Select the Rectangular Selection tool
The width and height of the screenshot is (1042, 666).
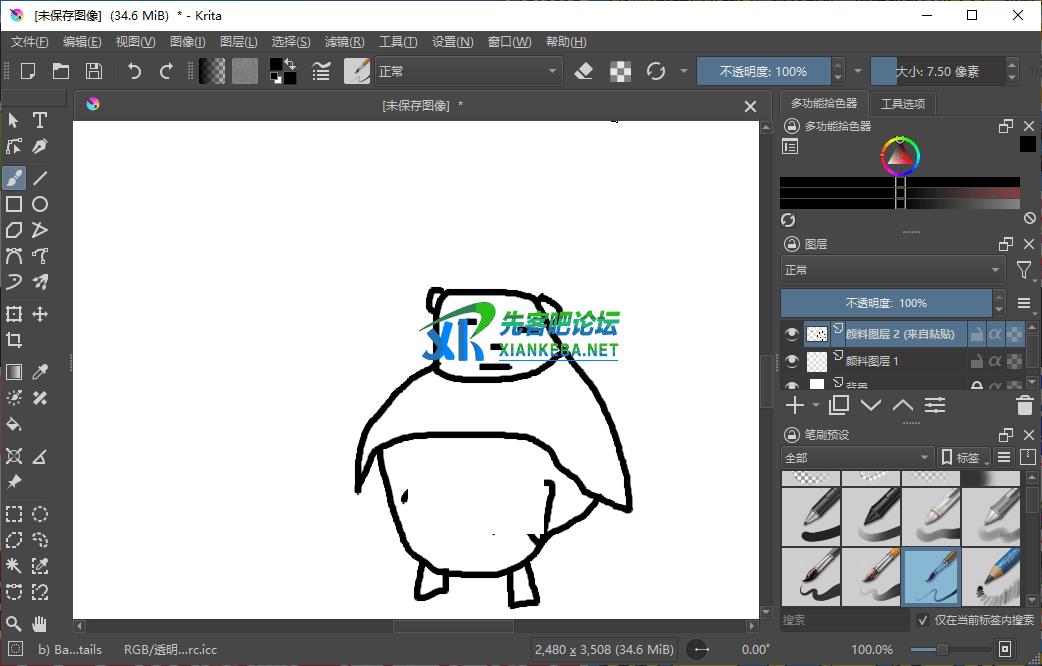tap(14, 514)
